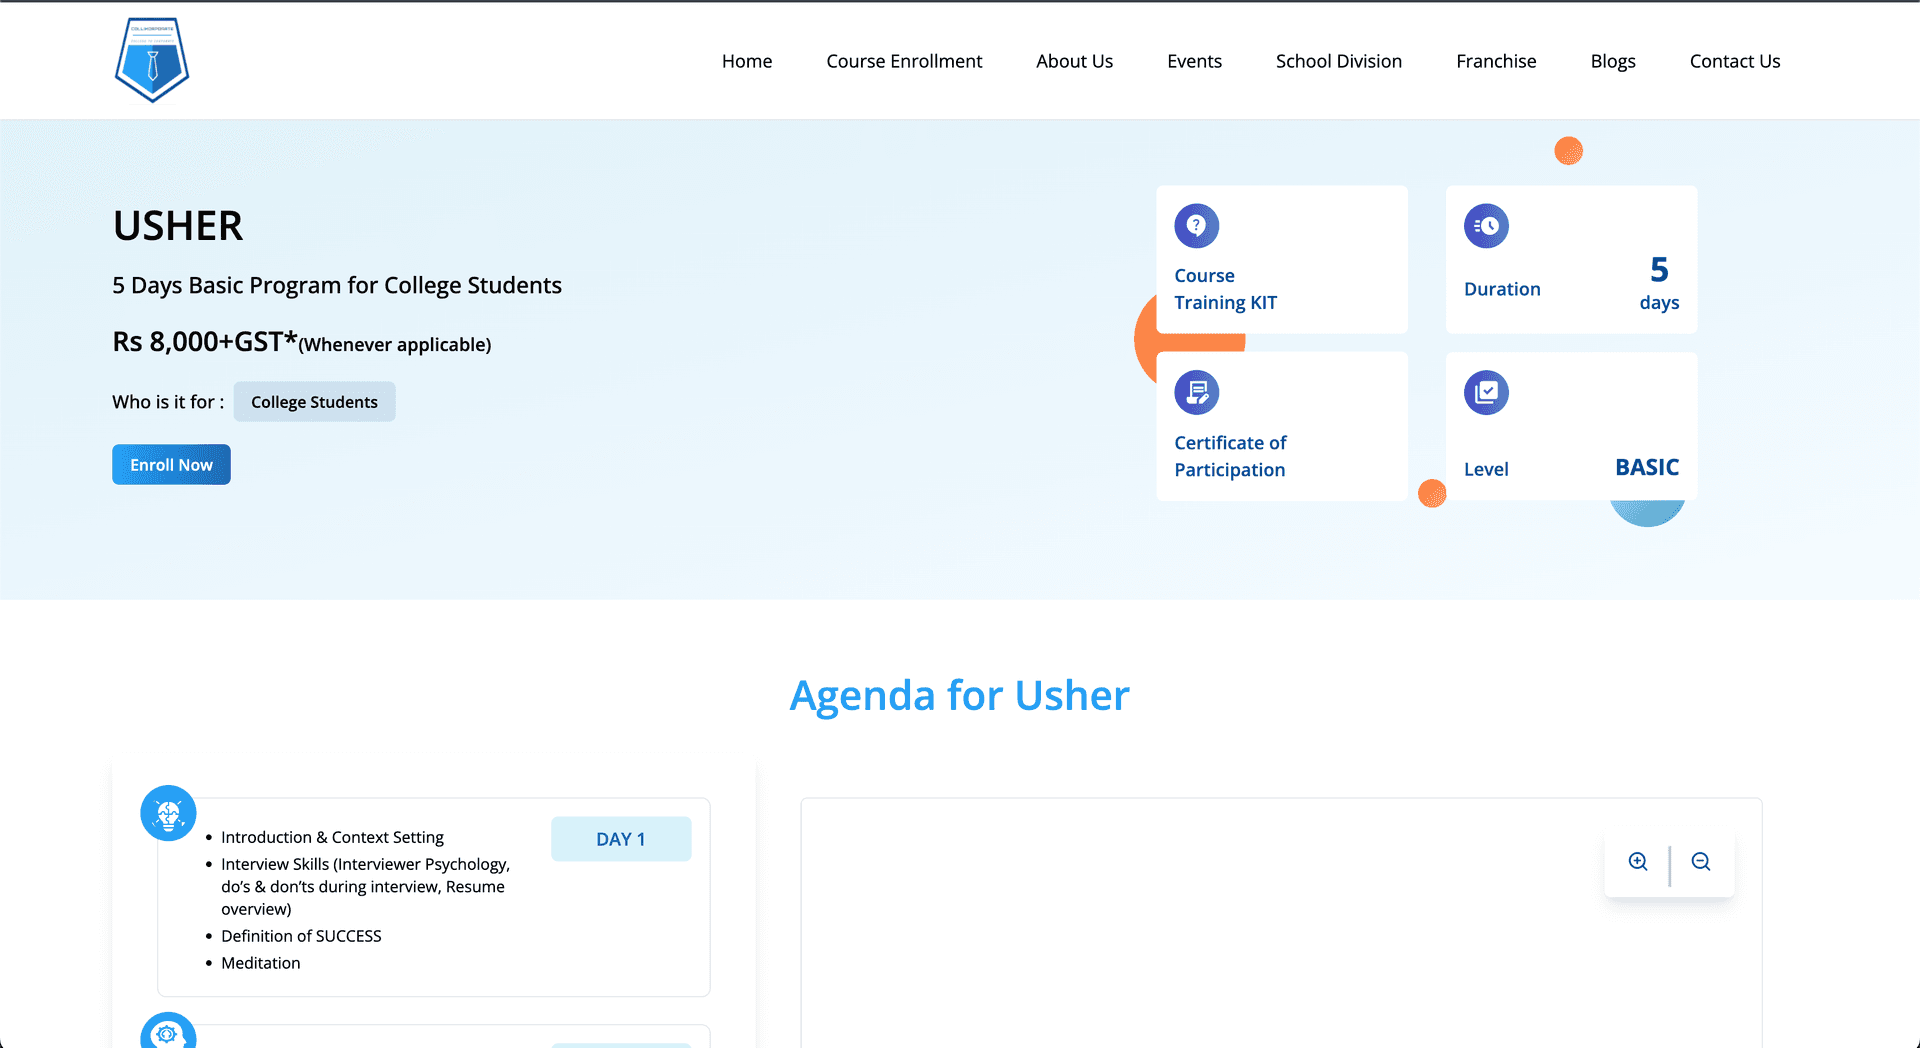The height and width of the screenshot is (1048, 1920).
Task: Click the Agenda for Usher heading
Action: point(960,695)
